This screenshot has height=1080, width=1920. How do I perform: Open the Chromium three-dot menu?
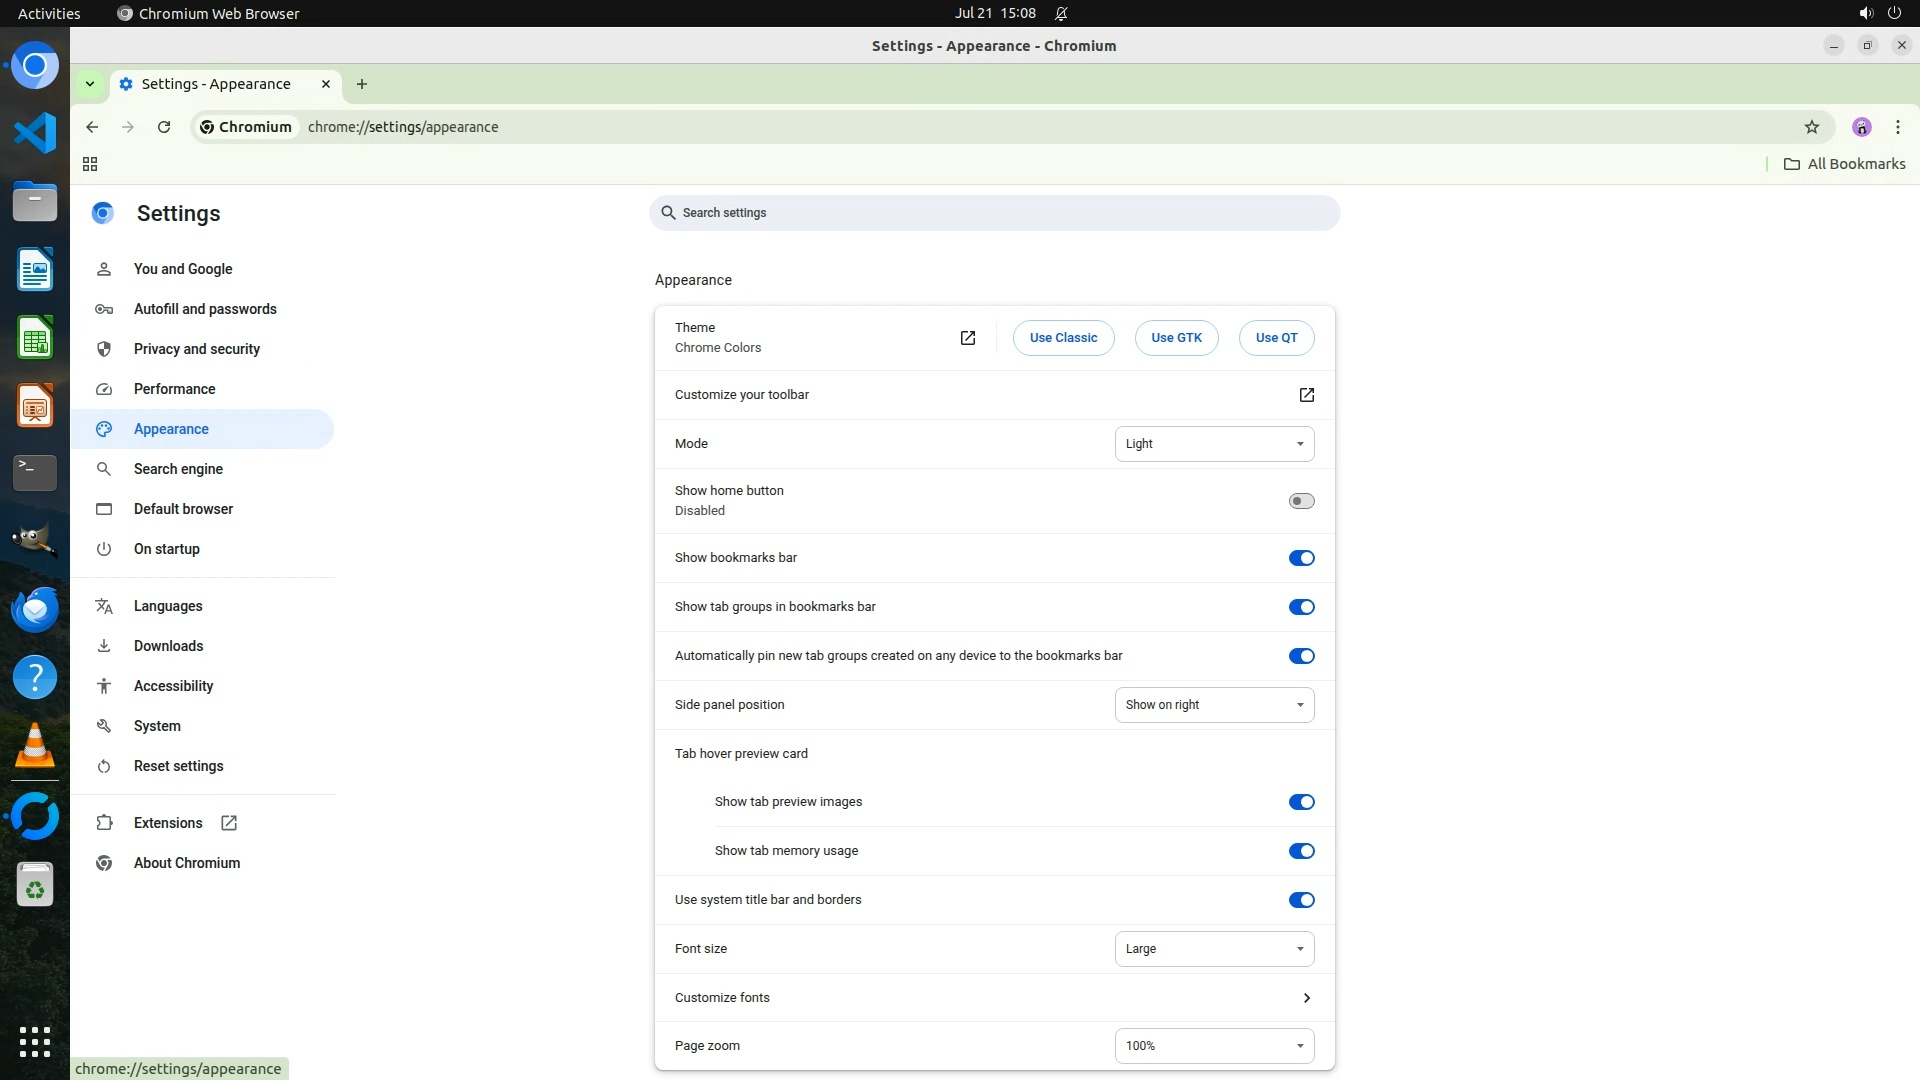click(x=1897, y=127)
